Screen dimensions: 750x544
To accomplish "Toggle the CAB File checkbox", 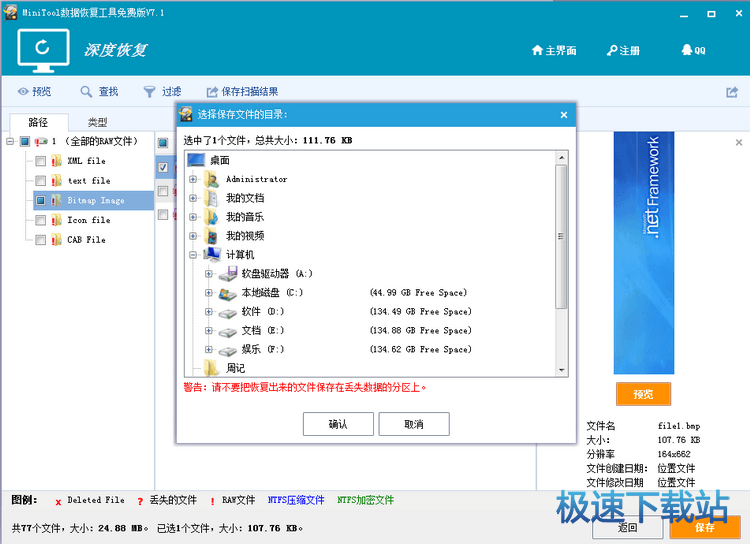I will click(41, 239).
